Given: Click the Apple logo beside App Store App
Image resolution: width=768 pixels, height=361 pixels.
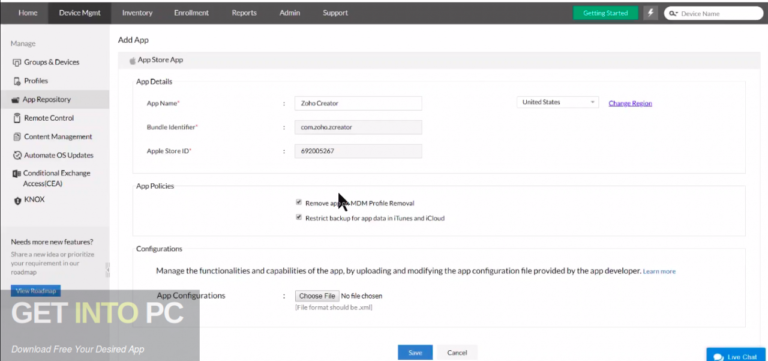Looking at the screenshot, I should tap(132, 60).
